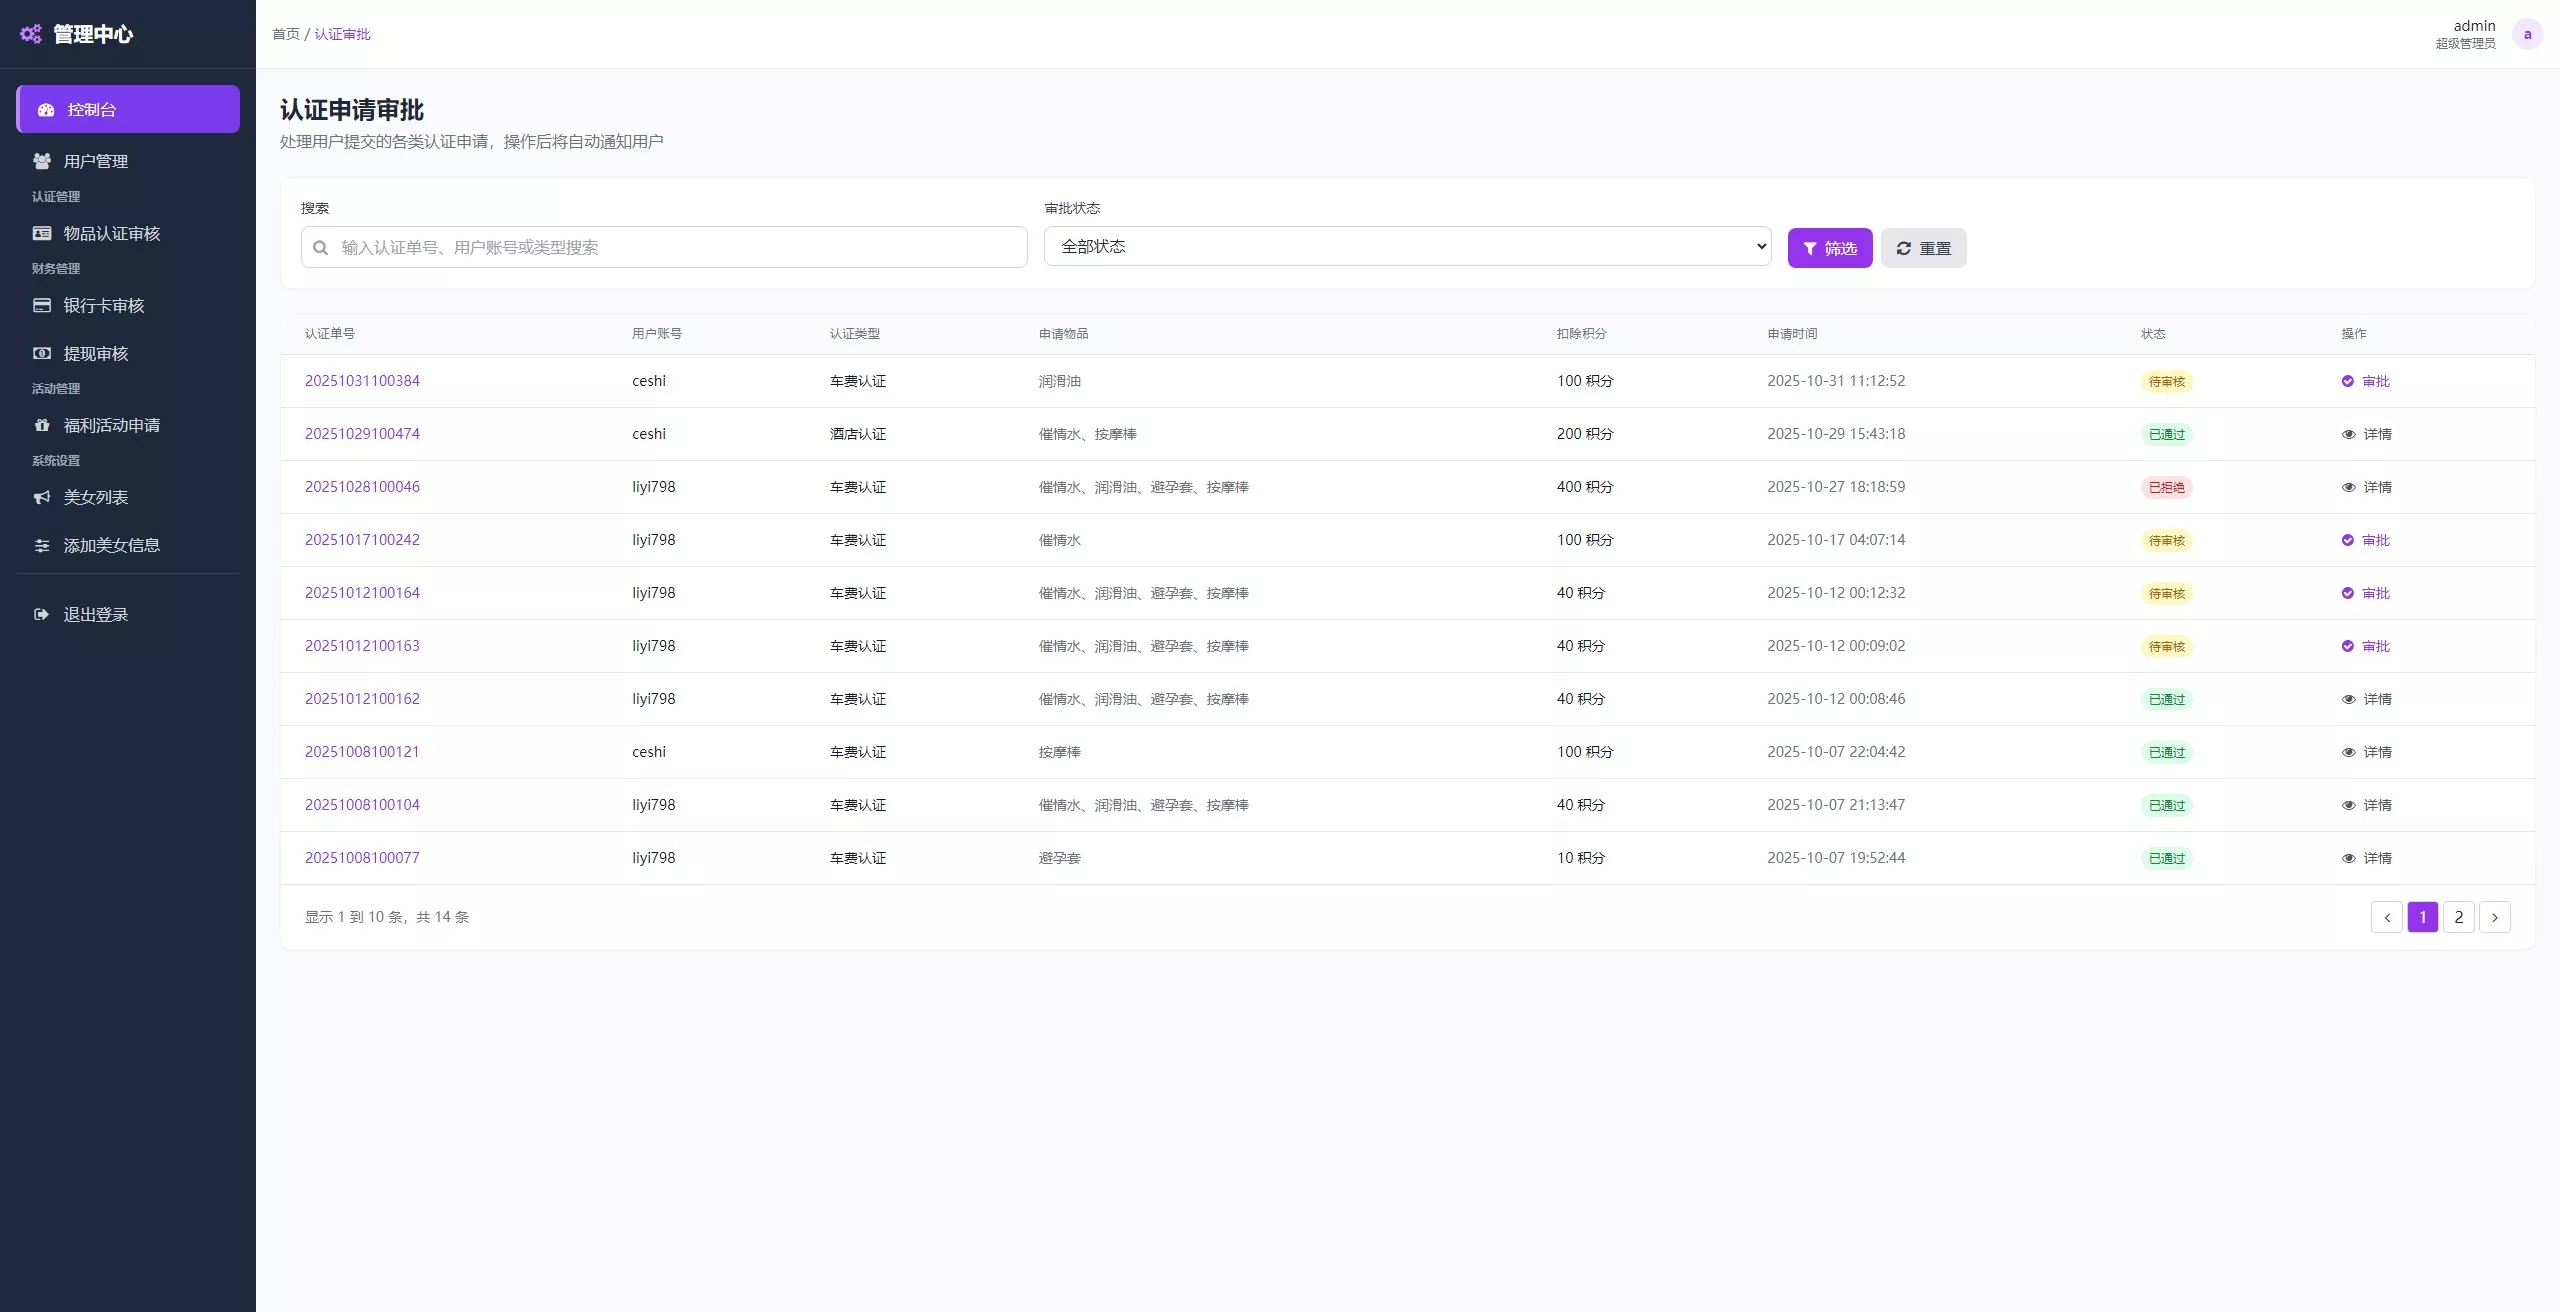Click the sign-out icon next to 退出登录
The height and width of the screenshot is (1312, 2560).
coord(41,614)
